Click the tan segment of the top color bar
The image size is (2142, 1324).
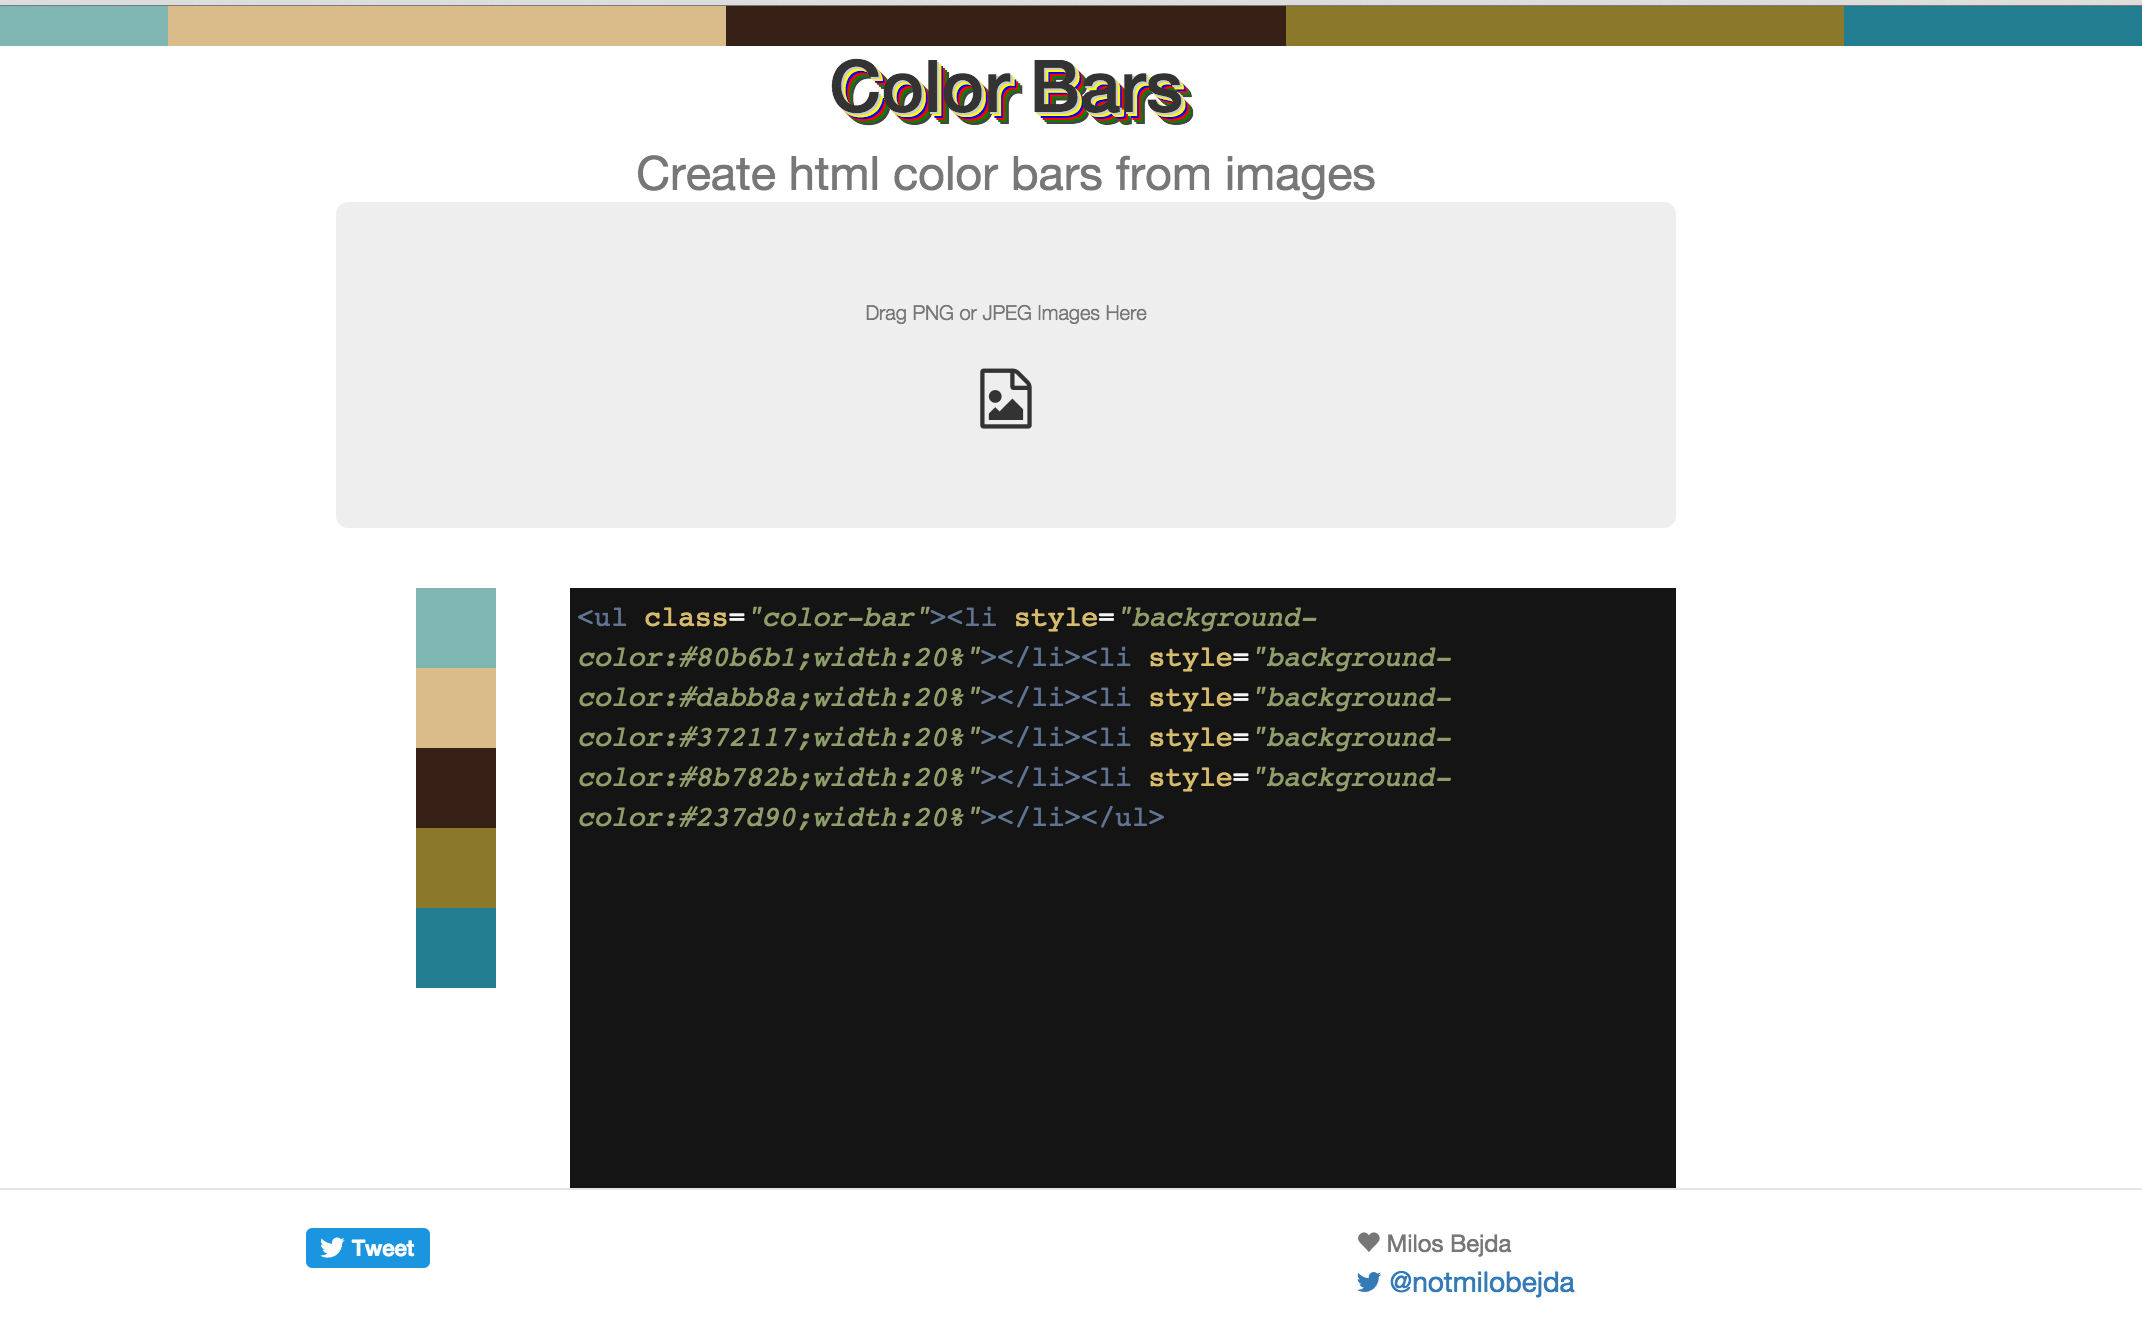(x=447, y=25)
